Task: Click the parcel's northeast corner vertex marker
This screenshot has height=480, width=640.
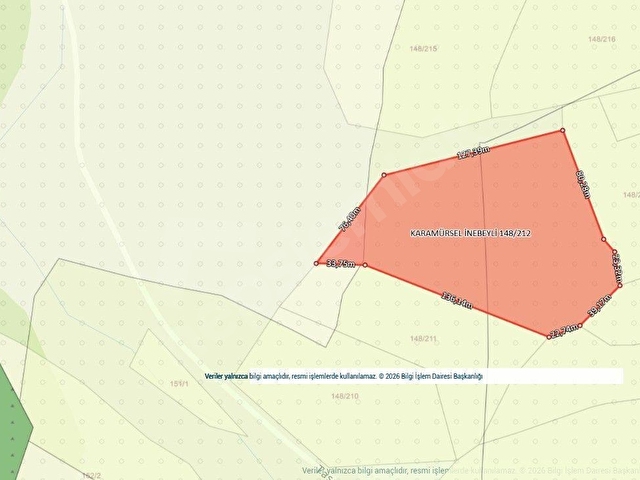Action: click(x=562, y=130)
